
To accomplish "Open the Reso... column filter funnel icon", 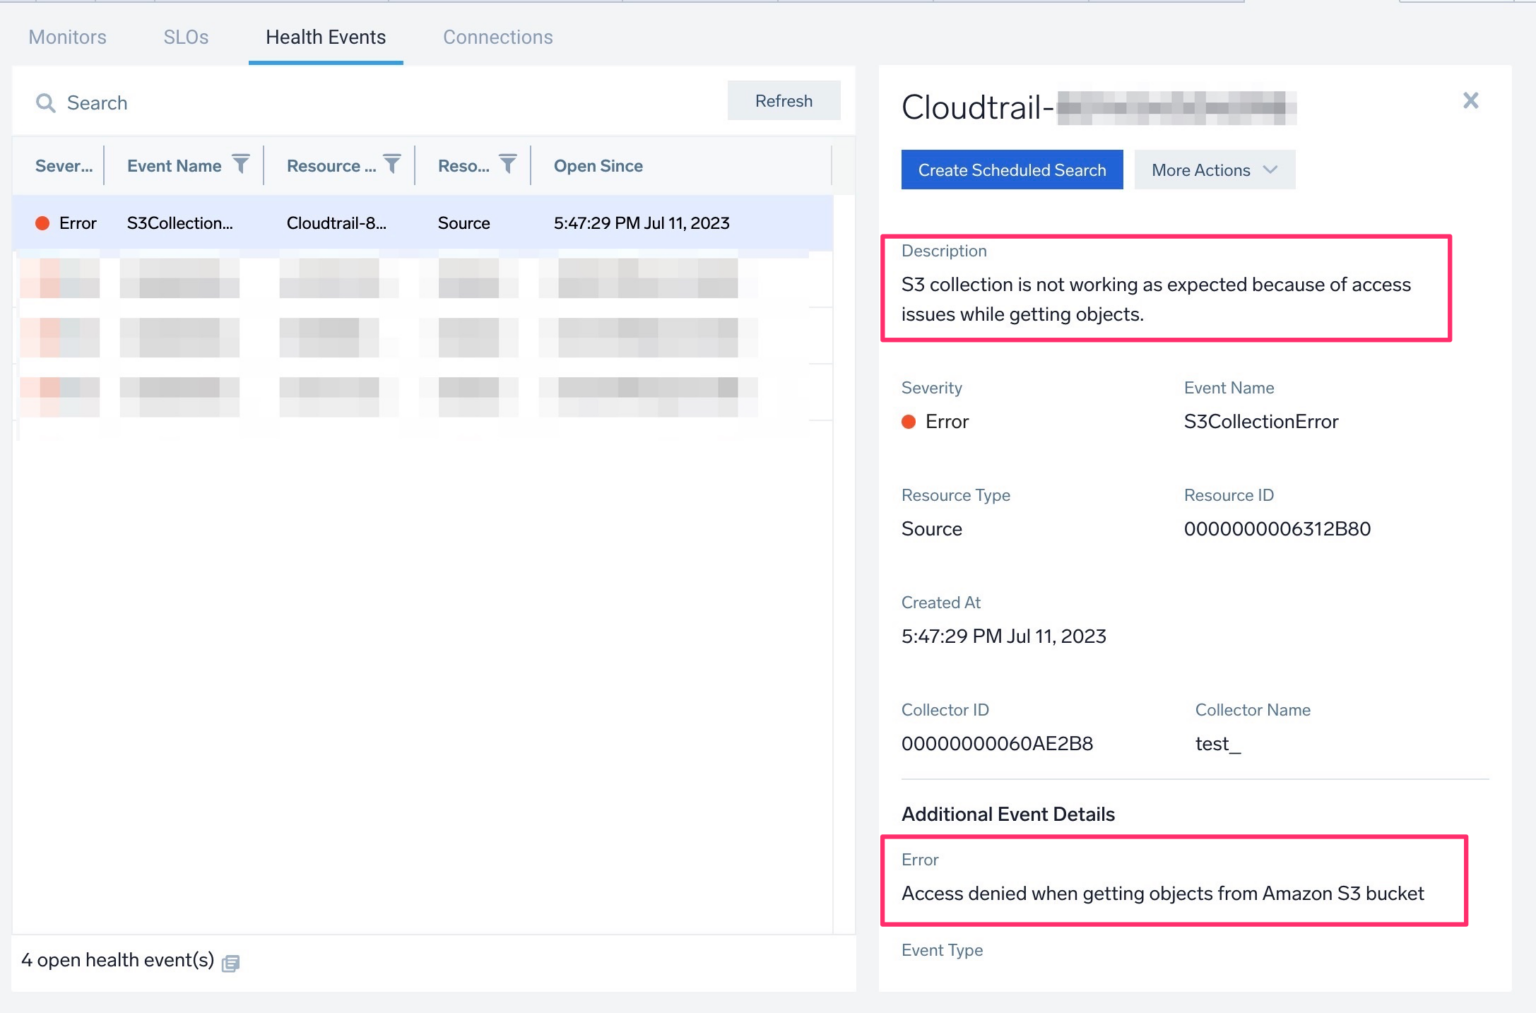I will point(510,165).
